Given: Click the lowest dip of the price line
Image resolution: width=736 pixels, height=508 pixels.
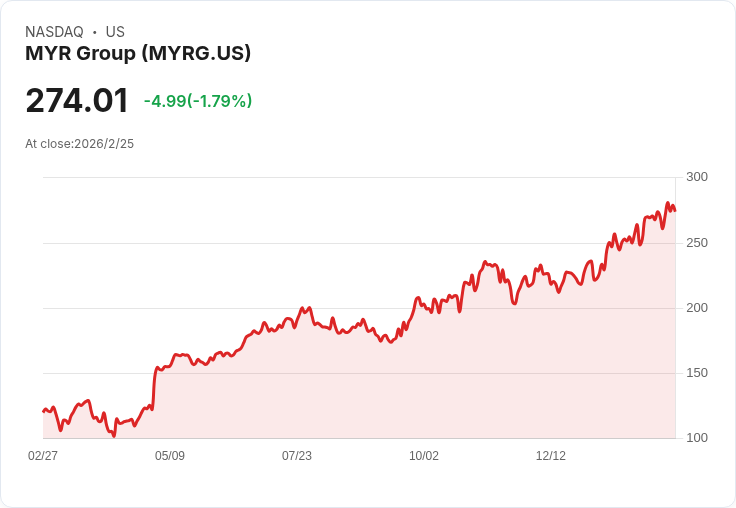Looking at the screenshot, I should [114, 436].
